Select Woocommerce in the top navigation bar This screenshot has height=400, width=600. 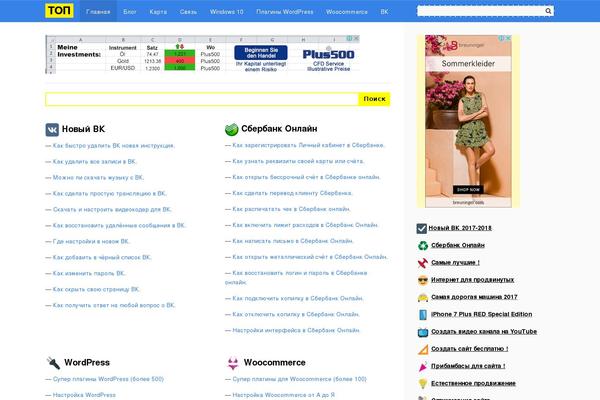tap(347, 11)
